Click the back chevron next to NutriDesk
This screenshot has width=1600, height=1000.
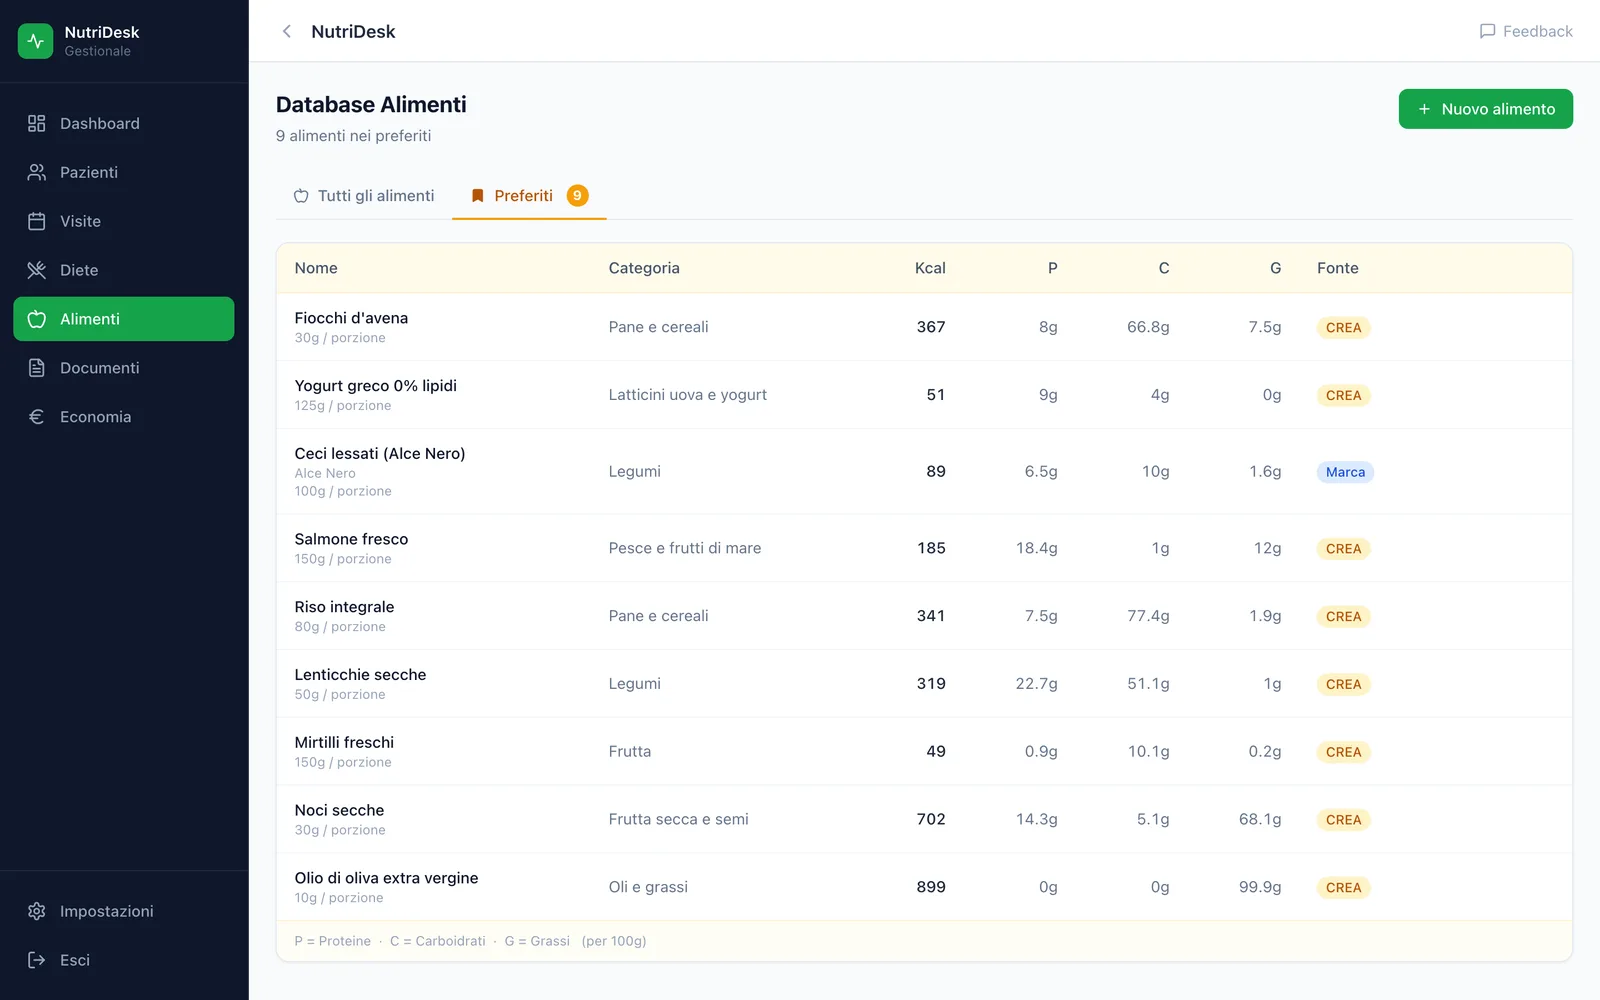tap(287, 31)
